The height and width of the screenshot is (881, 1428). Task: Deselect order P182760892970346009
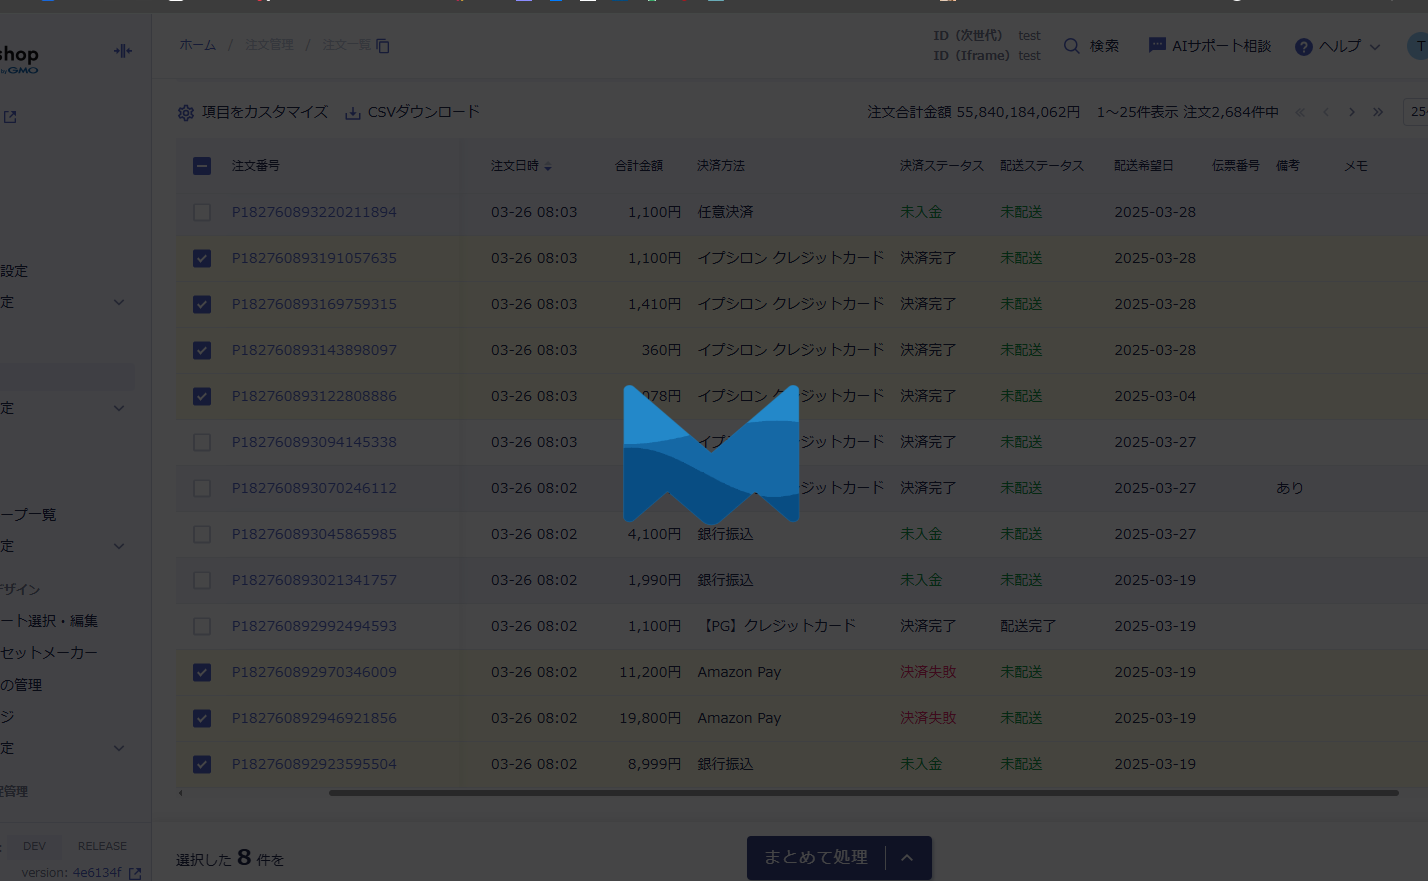pyautogui.click(x=202, y=672)
